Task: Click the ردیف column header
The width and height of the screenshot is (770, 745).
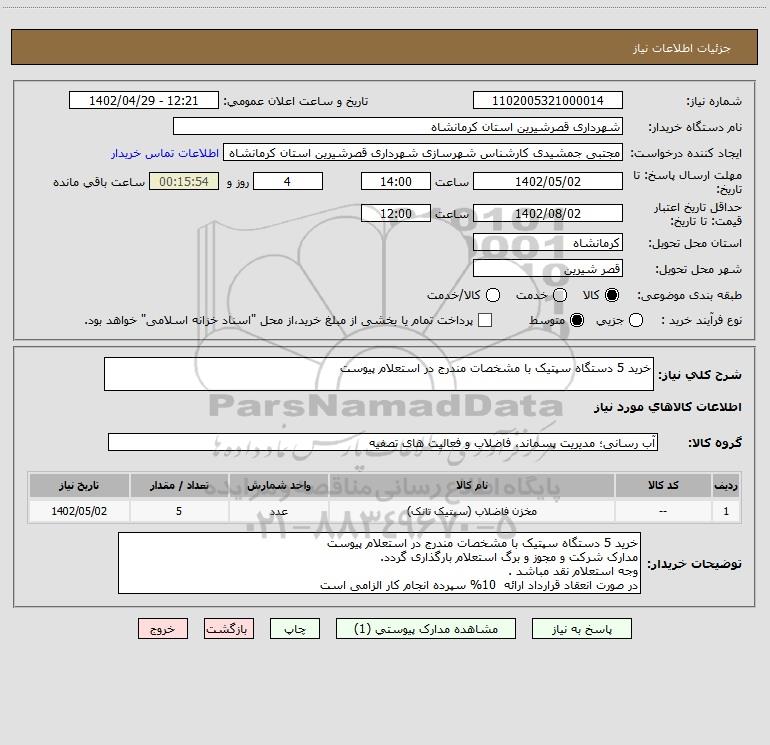Action: (x=726, y=485)
